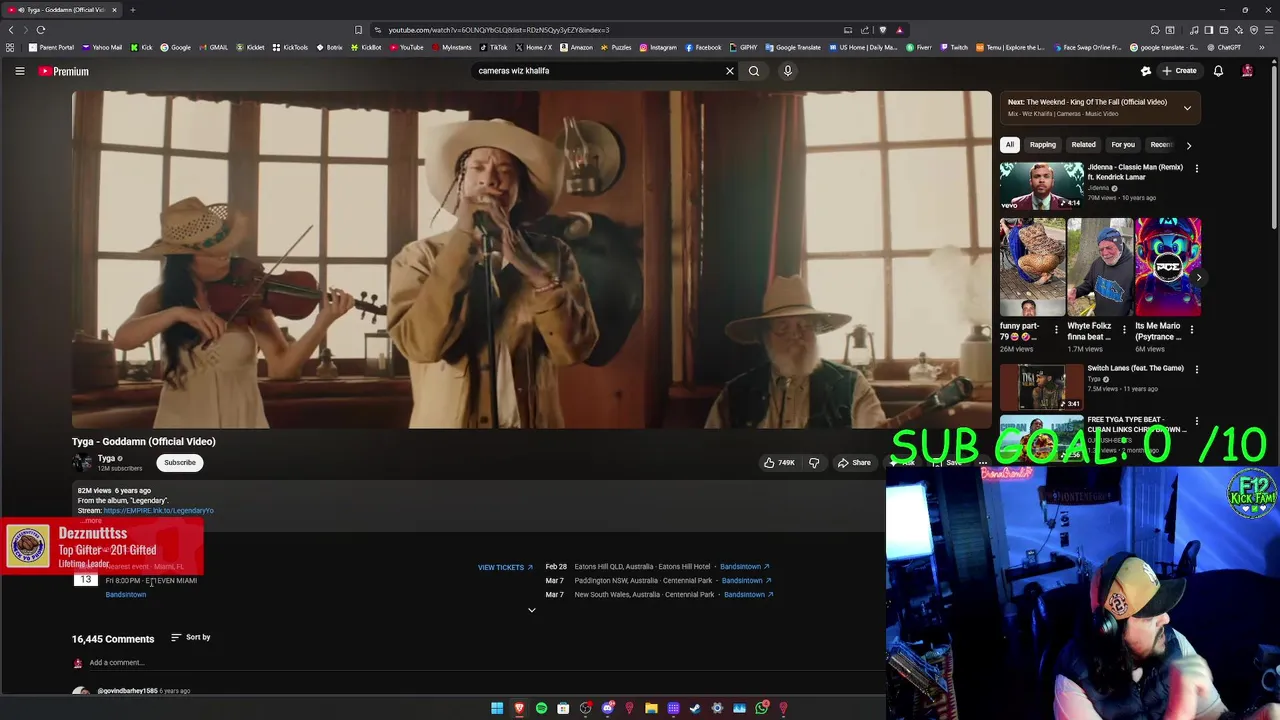Open the MyInstants bookmark
The width and height of the screenshot is (1280, 720).
[x=452, y=47]
